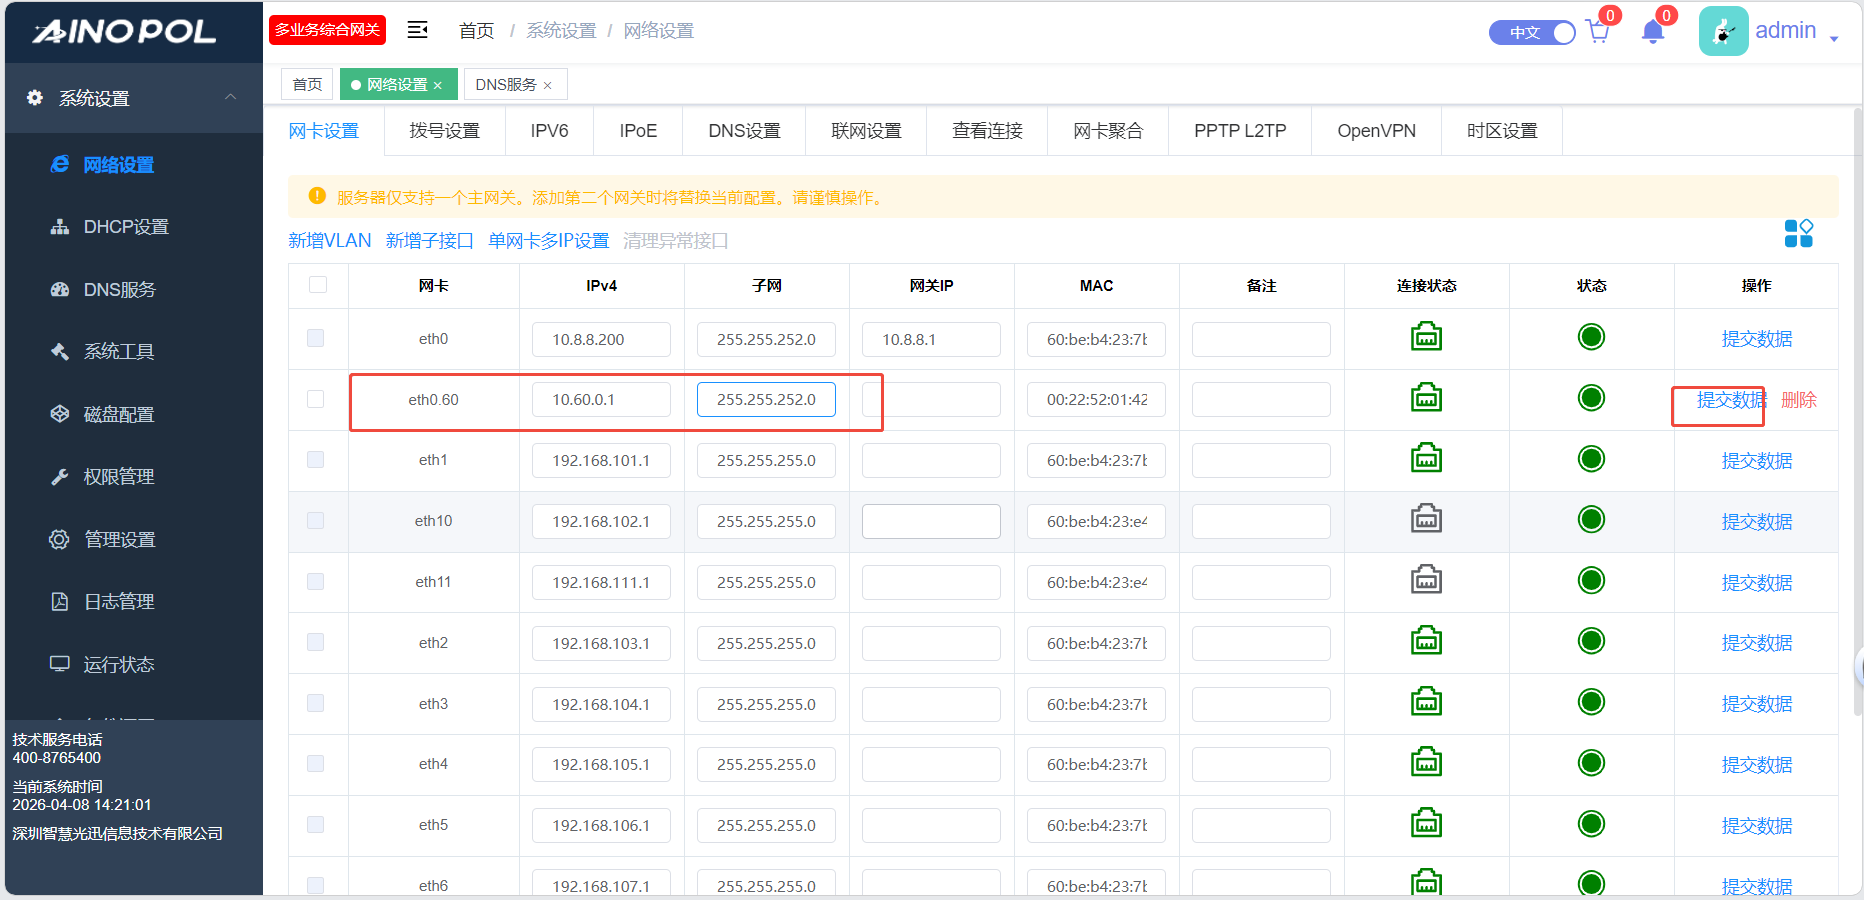
Task: Toggle the 中文 language switch
Action: [x=1532, y=32]
